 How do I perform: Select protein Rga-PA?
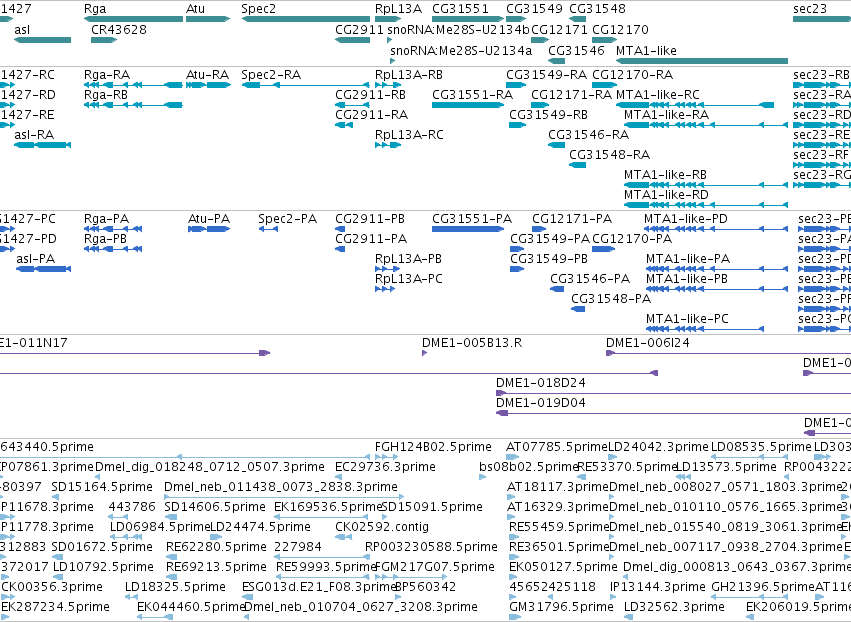coord(113,229)
